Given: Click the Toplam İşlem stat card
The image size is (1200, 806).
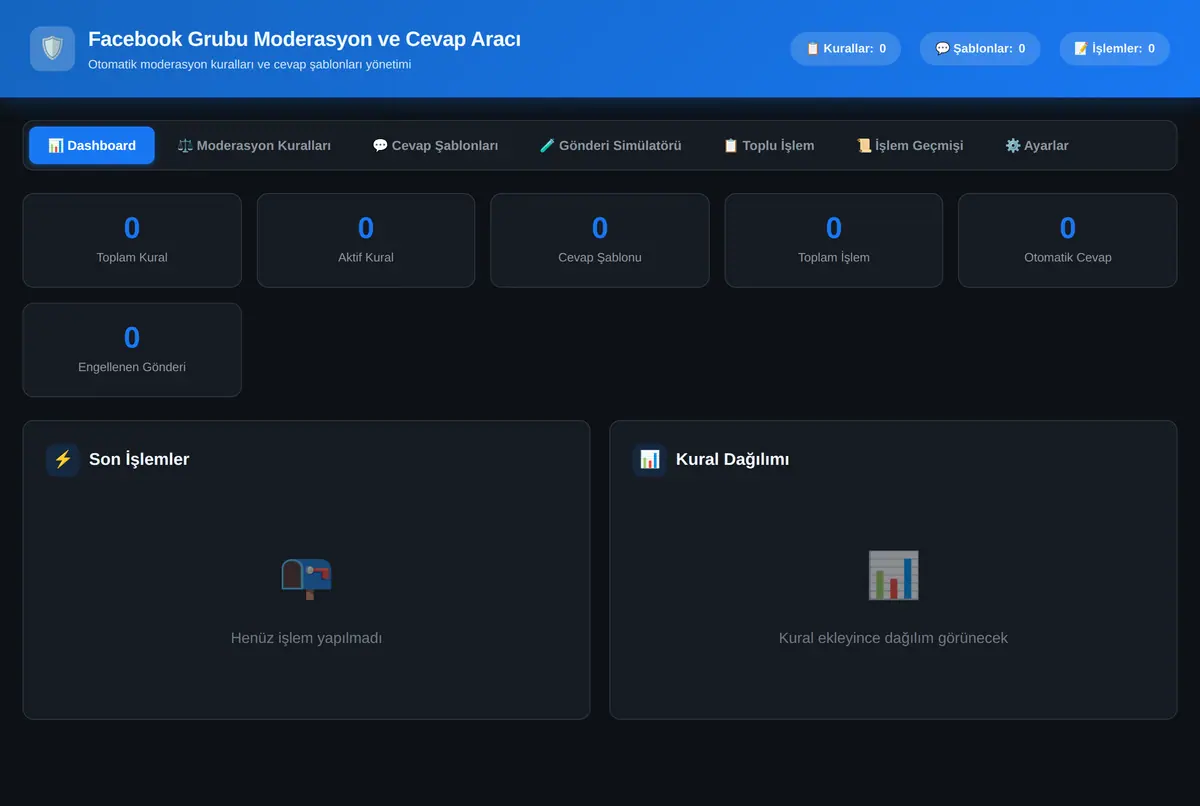Looking at the screenshot, I should pyautogui.click(x=834, y=240).
